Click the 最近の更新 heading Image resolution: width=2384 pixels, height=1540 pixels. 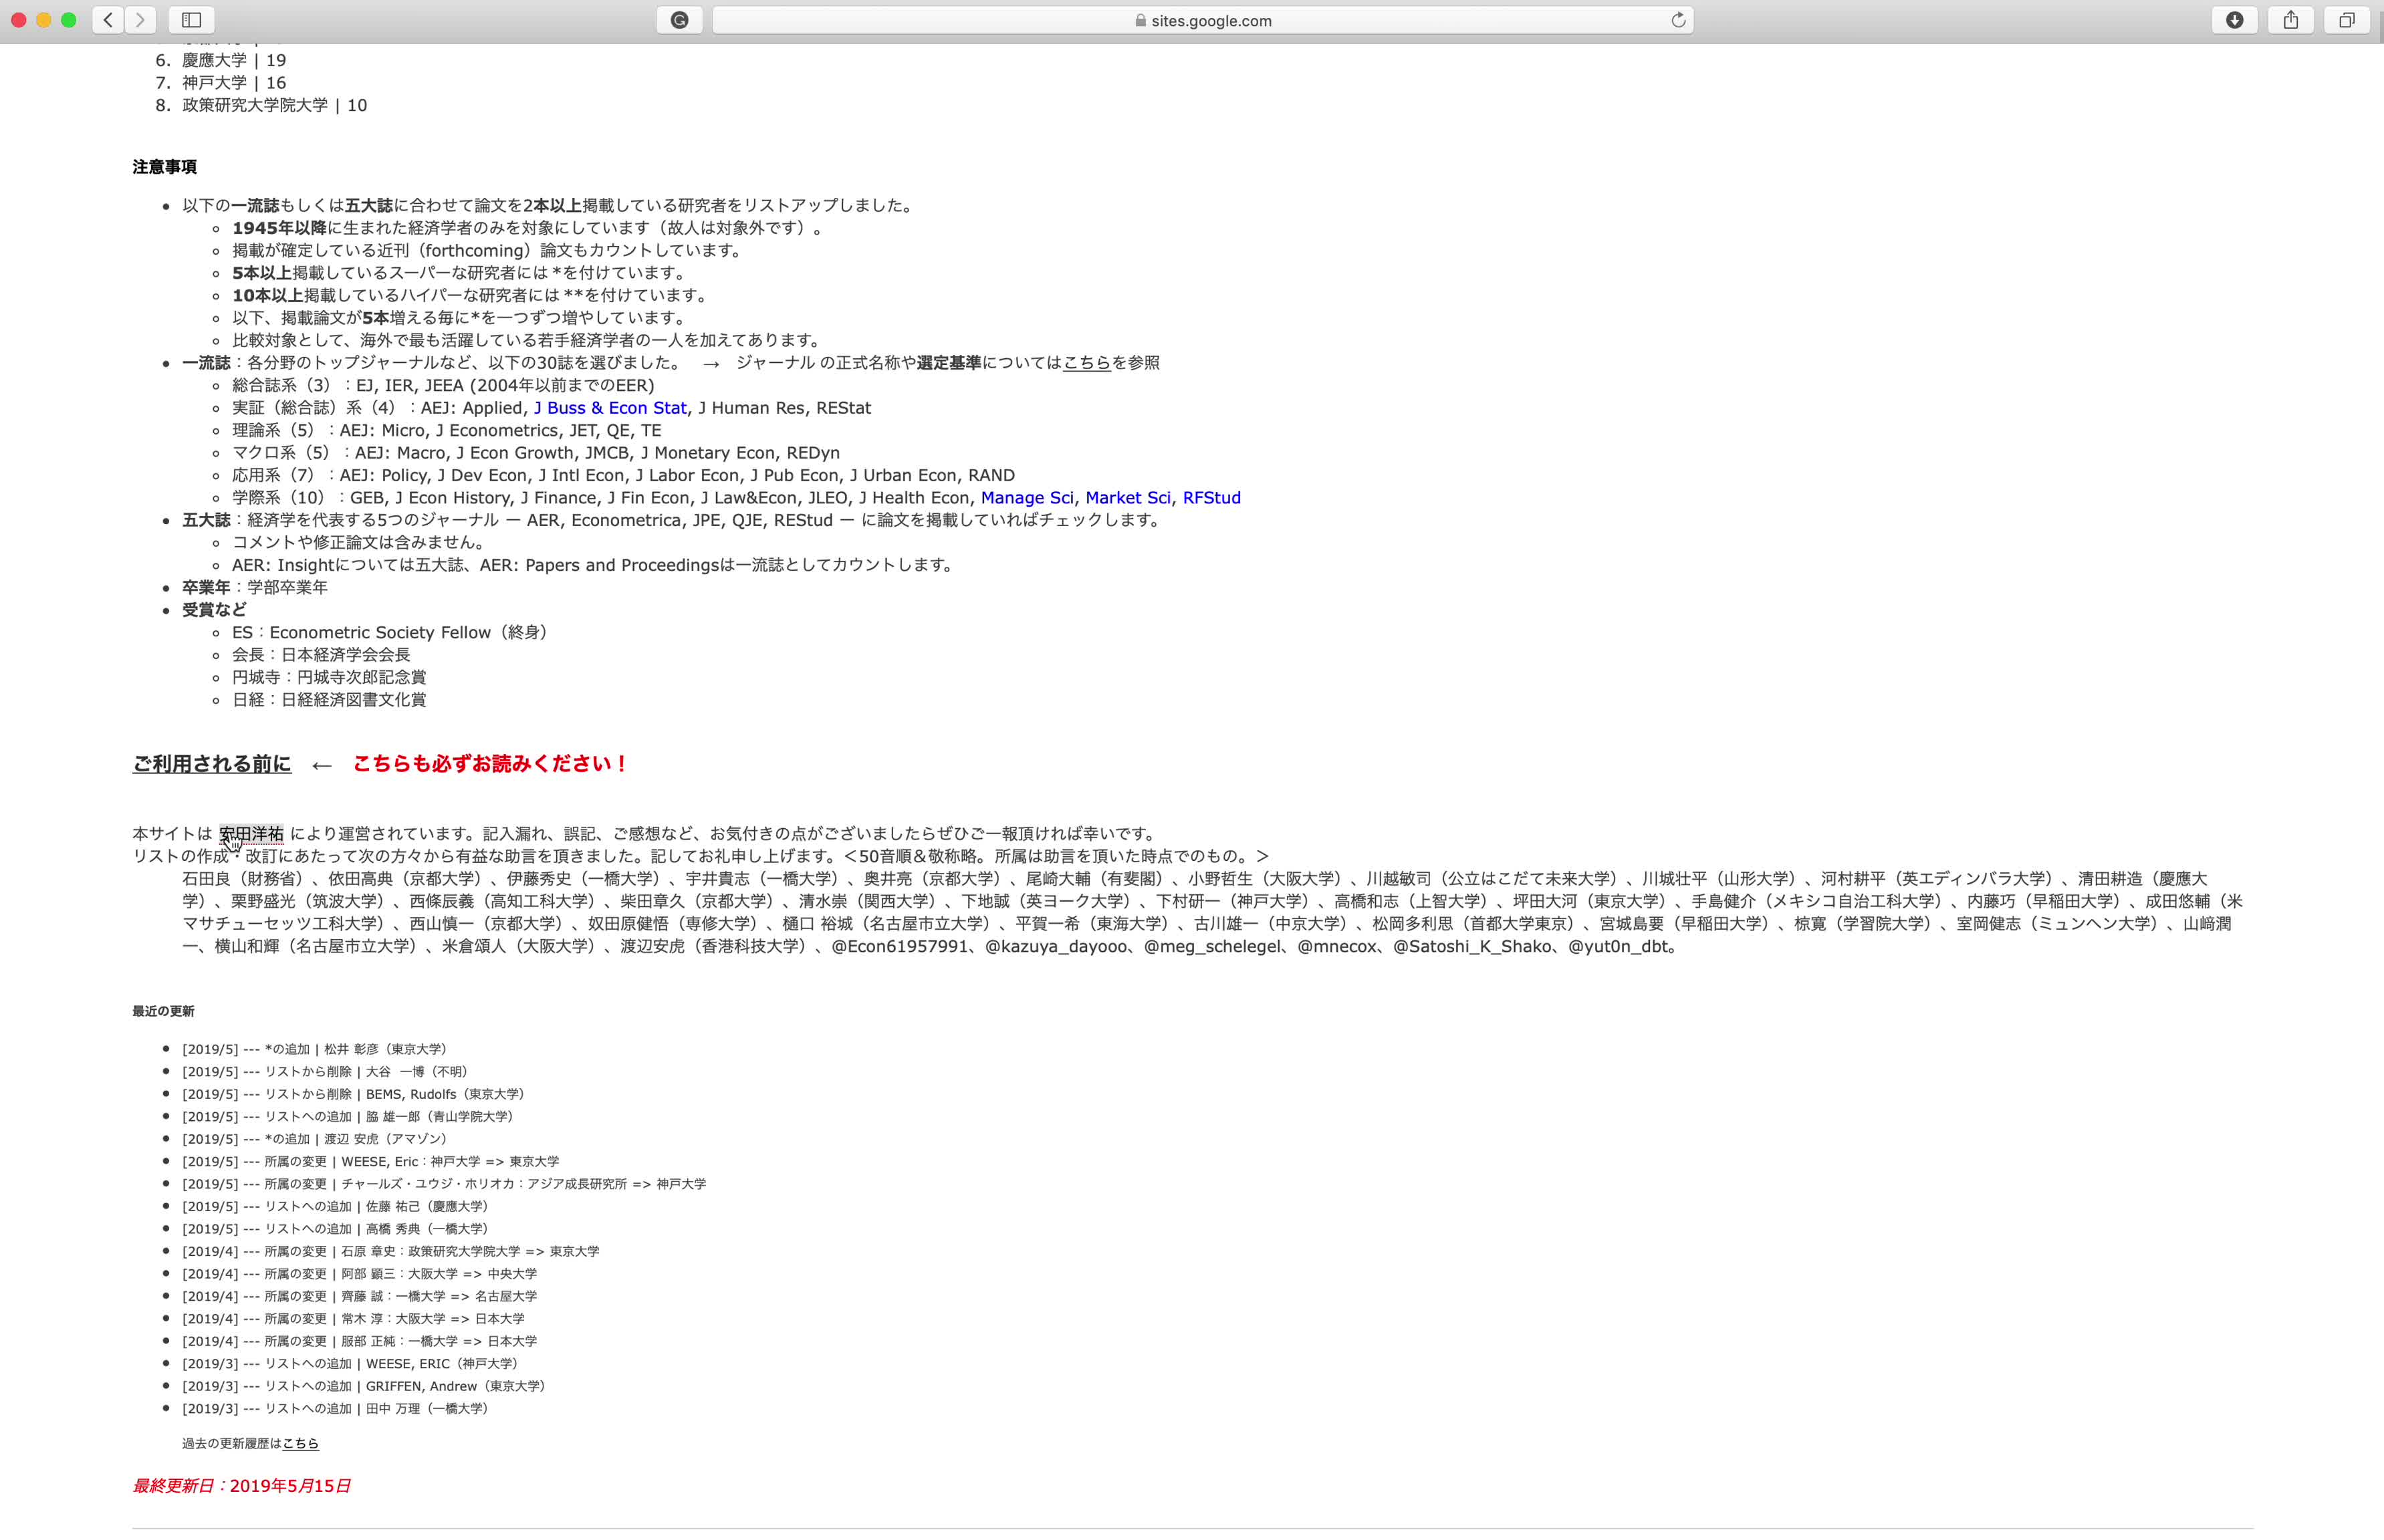163,1012
